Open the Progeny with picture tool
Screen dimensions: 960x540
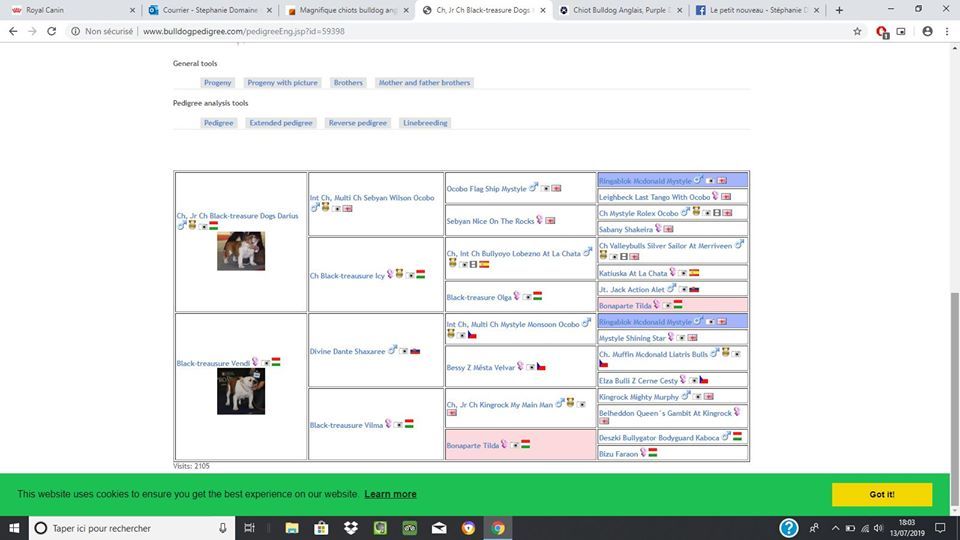coord(283,83)
